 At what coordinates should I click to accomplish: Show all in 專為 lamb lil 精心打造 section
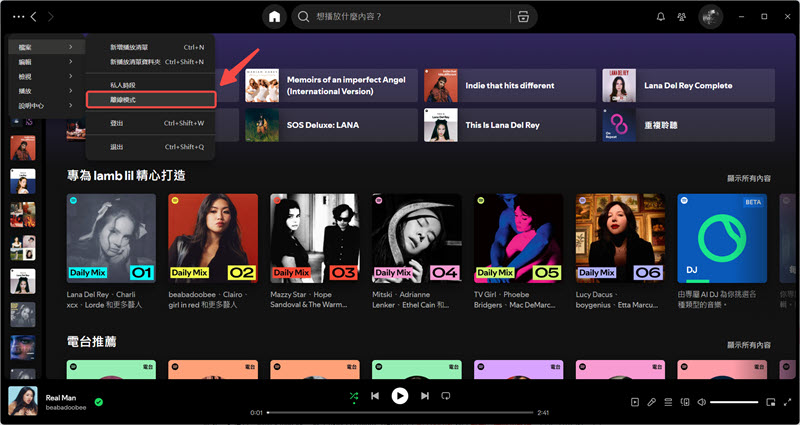748,179
